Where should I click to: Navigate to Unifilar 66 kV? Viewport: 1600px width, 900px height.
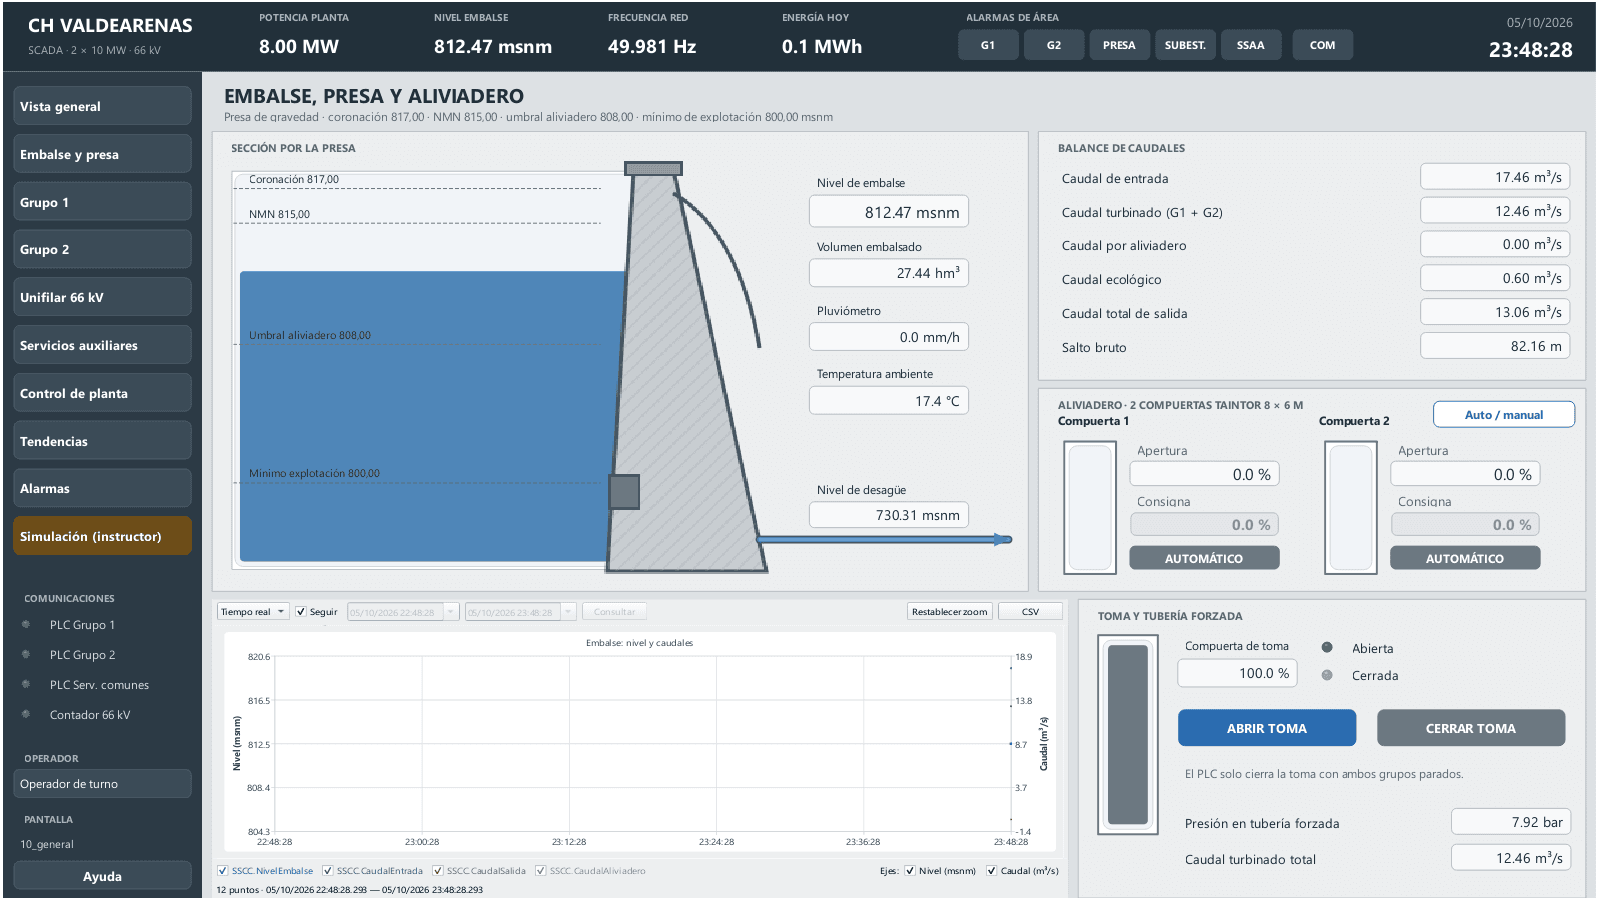point(102,297)
